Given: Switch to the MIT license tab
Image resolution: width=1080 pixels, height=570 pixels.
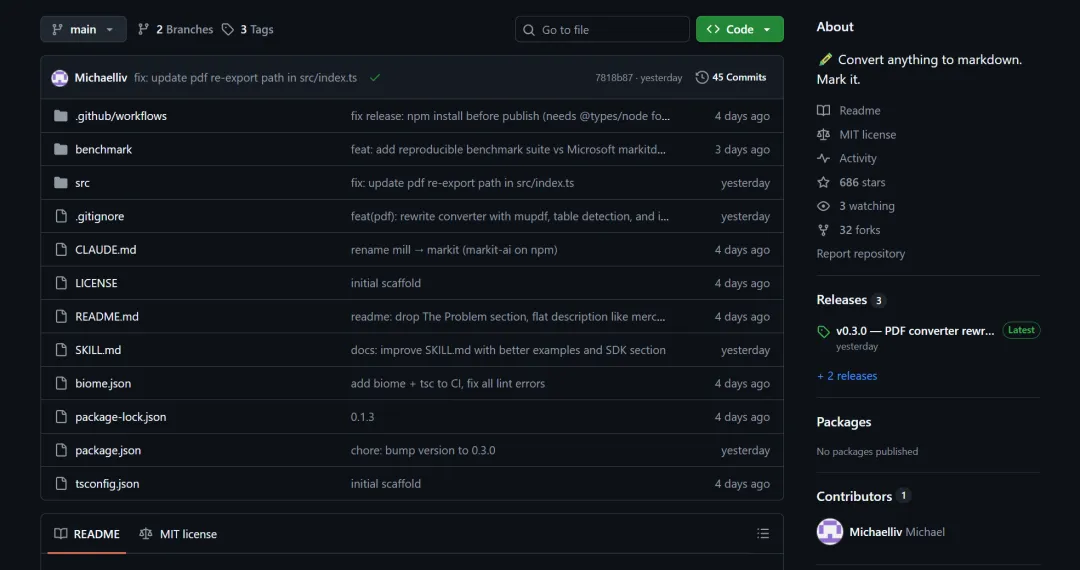Looking at the screenshot, I should pyautogui.click(x=178, y=534).
